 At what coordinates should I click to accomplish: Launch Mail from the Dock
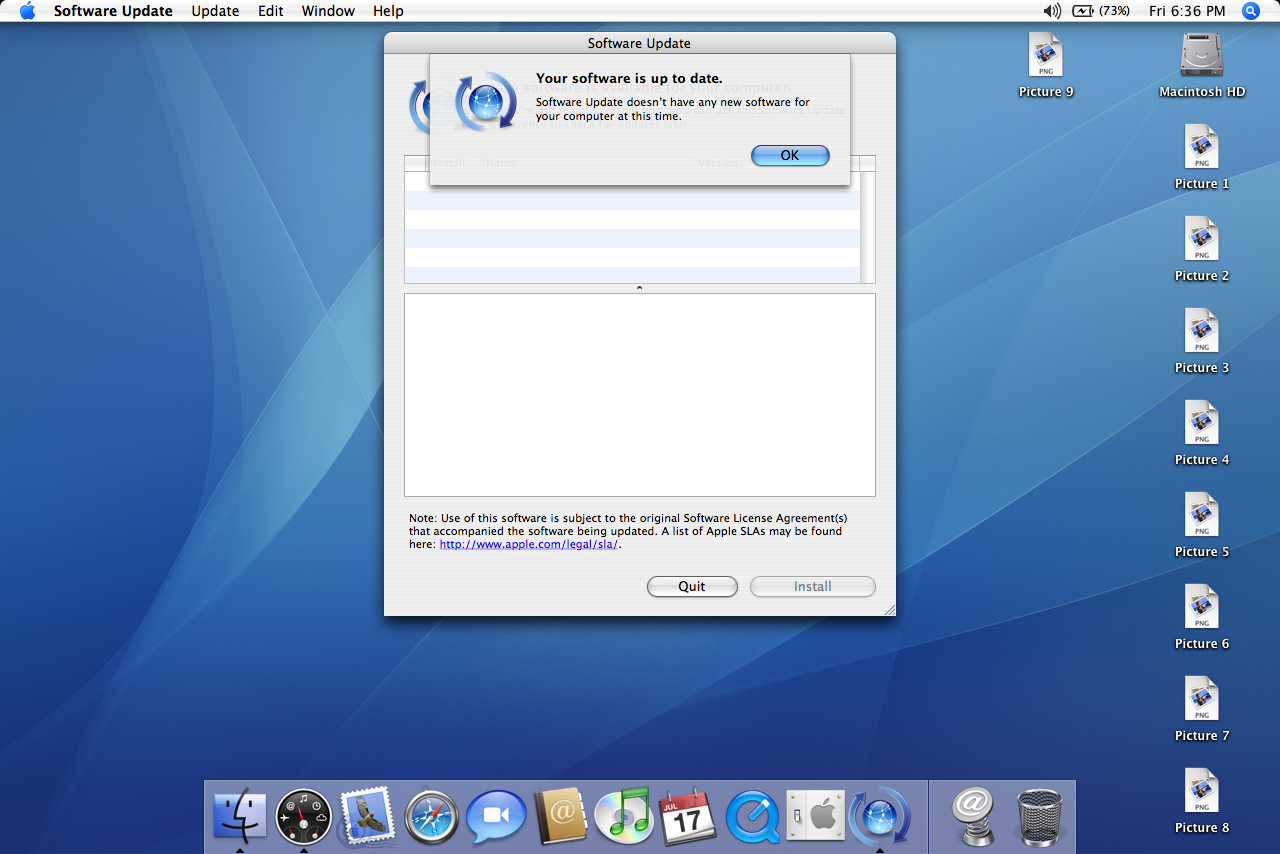click(x=366, y=816)
